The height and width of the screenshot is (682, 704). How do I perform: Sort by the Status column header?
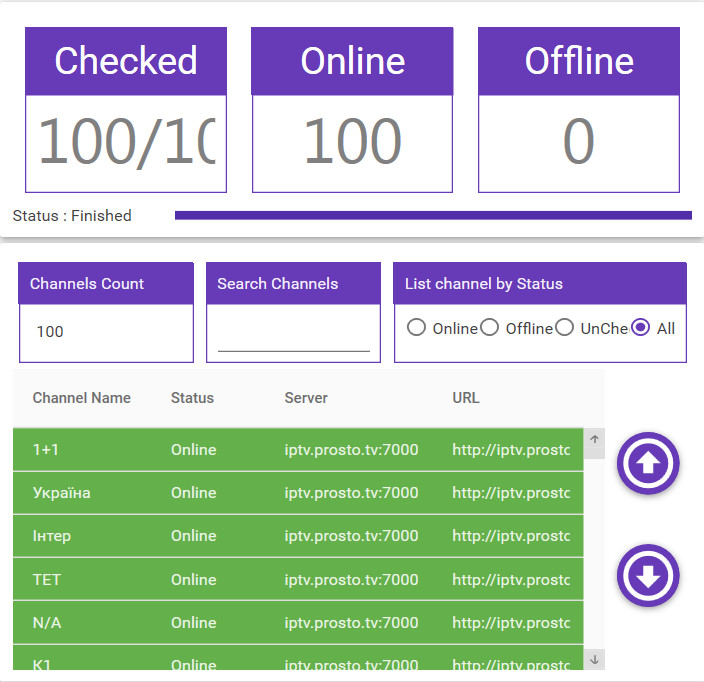click(192, 398)
